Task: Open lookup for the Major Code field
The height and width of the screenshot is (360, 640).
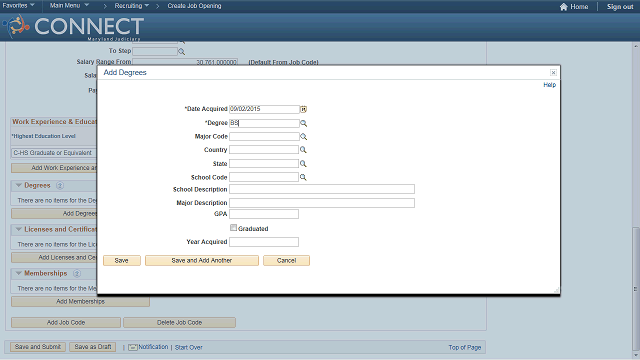Action: tap(303, 137)
